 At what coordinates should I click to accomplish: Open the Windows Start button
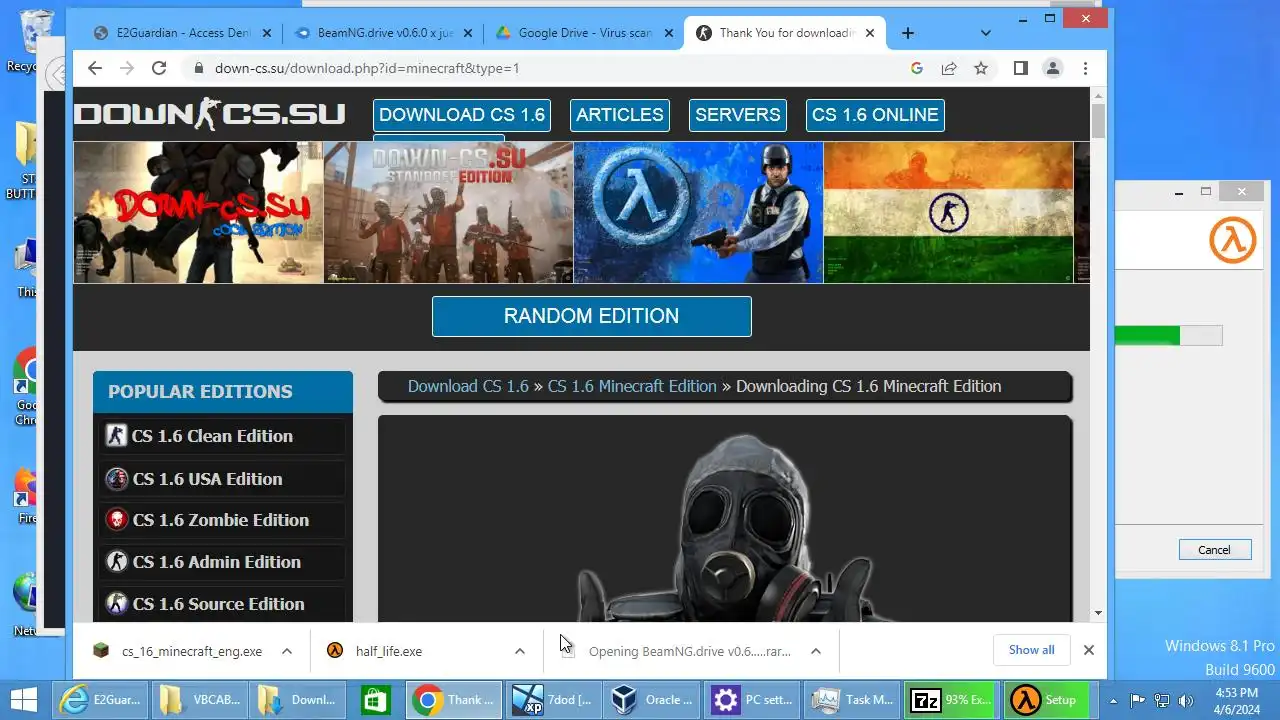(x=23, y=700)
